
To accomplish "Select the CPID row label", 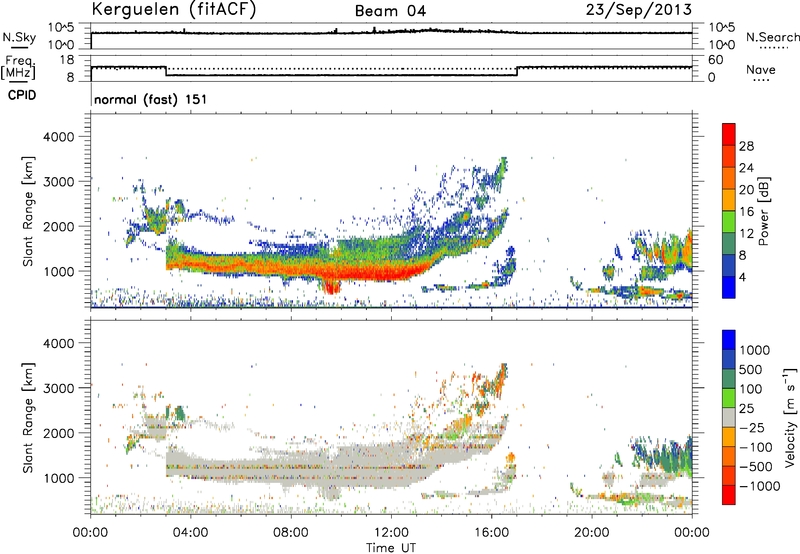I will [x=22, y=95].
